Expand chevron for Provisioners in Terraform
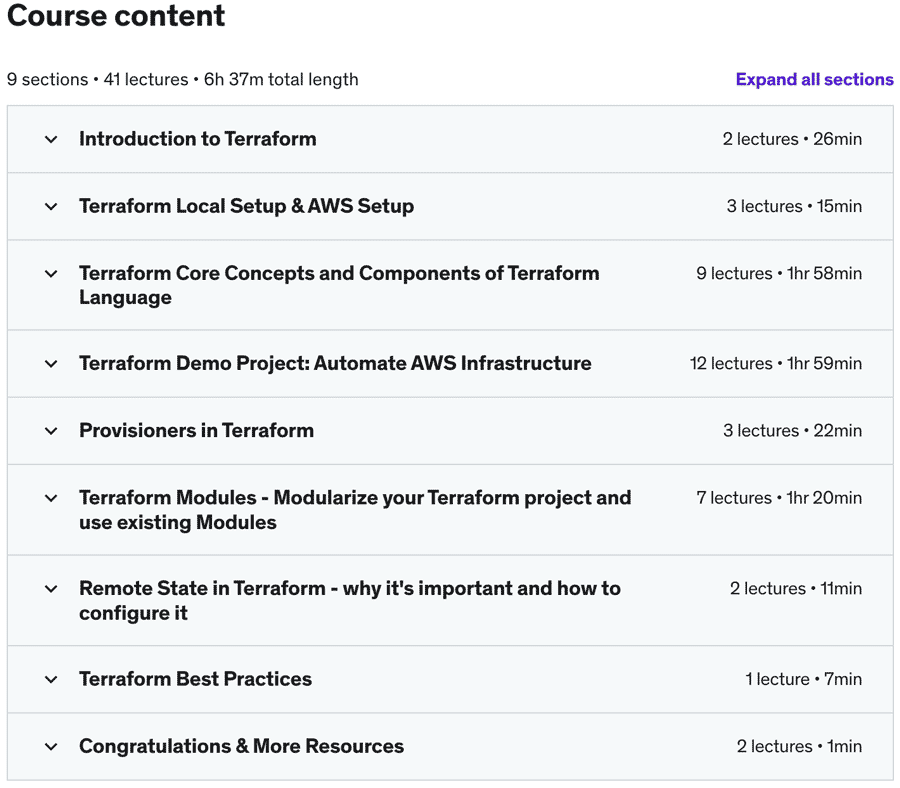 [51, 430]
